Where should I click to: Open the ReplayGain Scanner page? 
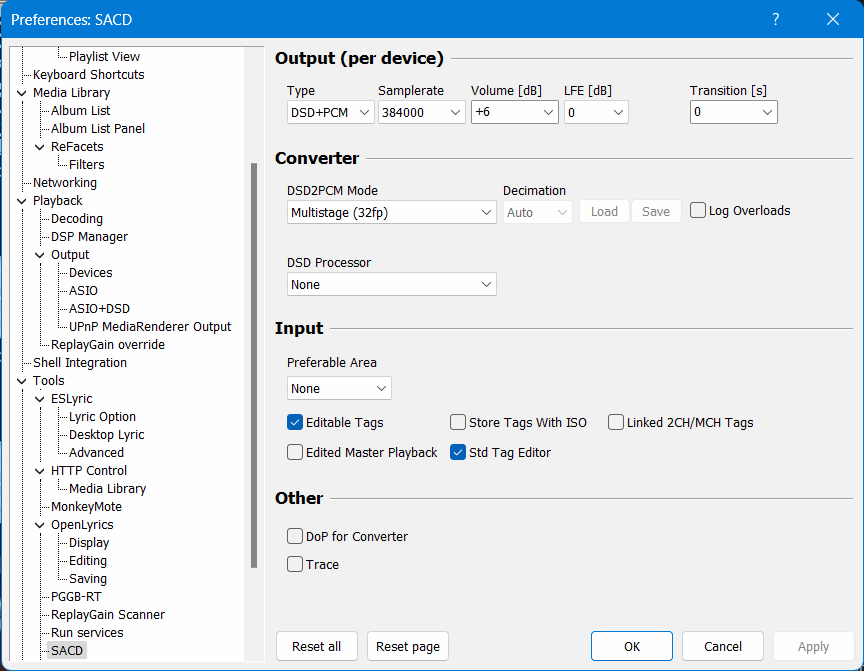click(108, 615)
